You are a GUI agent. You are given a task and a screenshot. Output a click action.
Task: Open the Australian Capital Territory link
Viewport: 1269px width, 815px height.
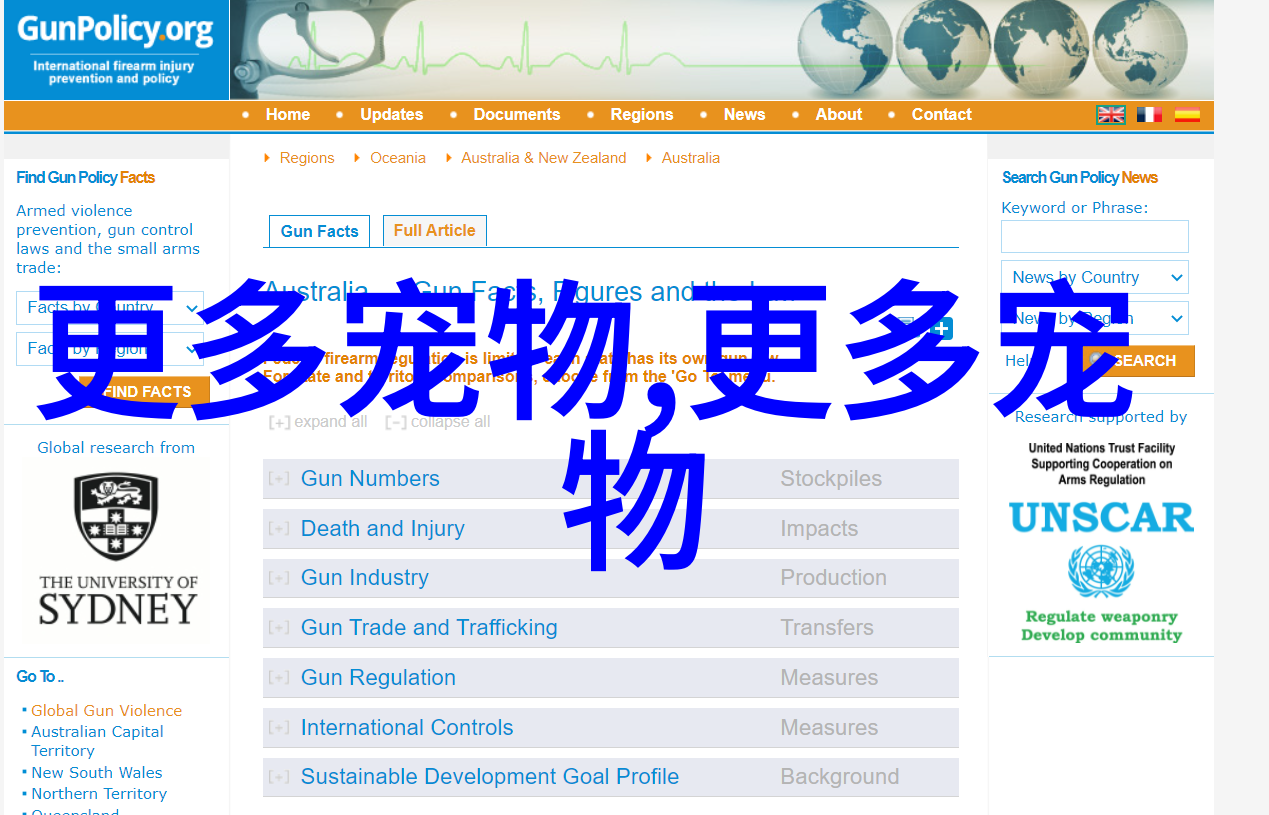[x=97, y=741]
